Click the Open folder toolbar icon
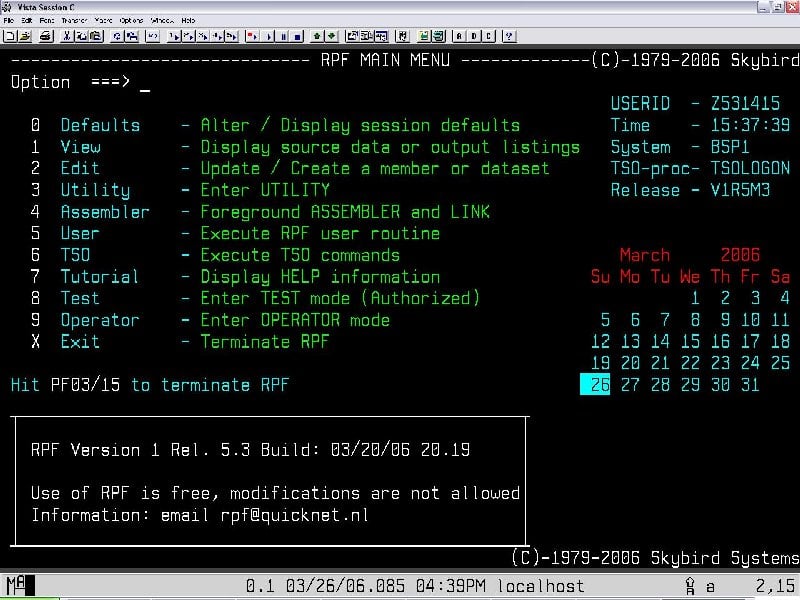The height and width of the screenshot is (600, 800). pos(25,36)
